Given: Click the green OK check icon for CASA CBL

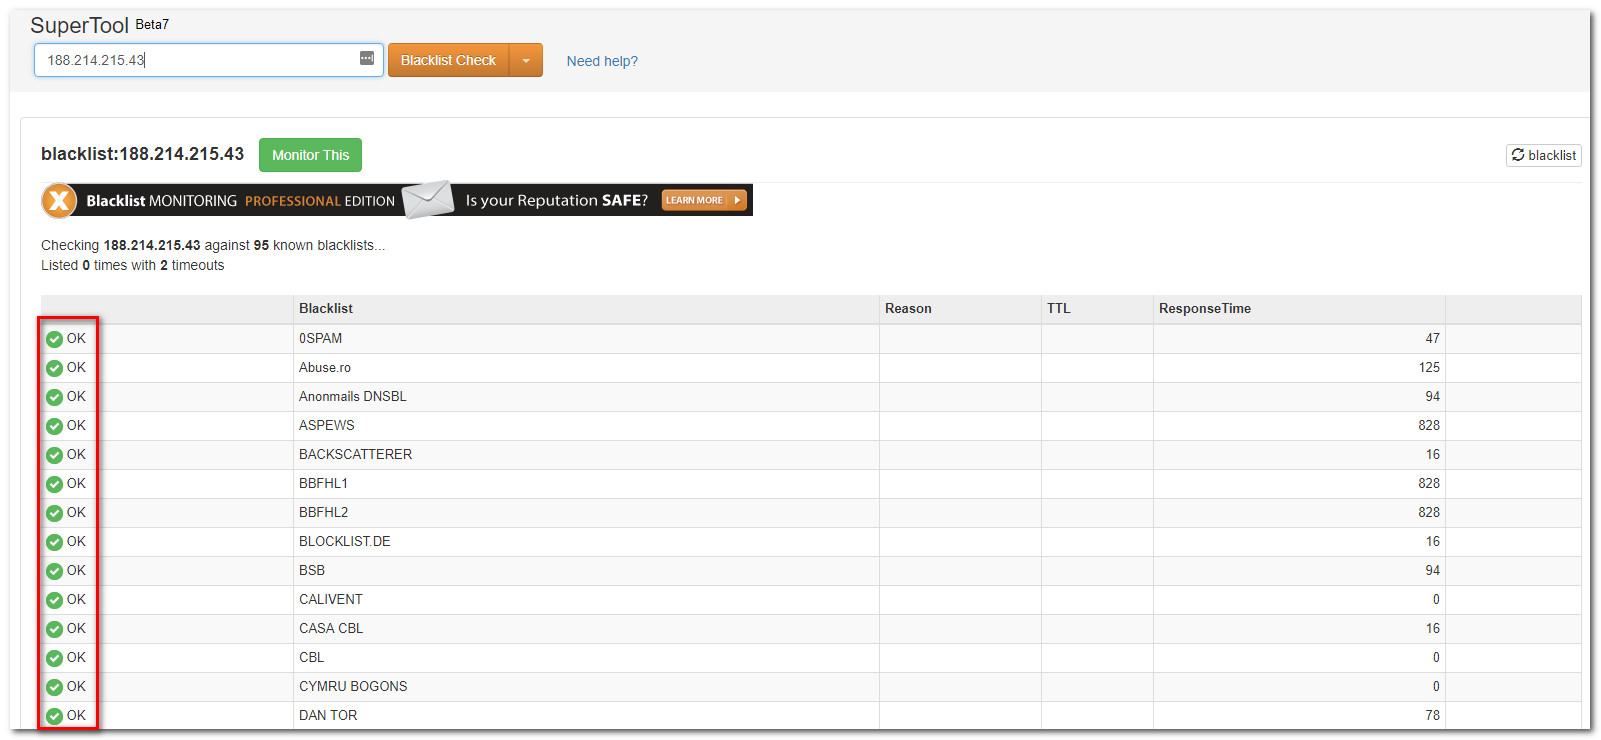Looking at the screenshot, I should [x=54, y=629].
